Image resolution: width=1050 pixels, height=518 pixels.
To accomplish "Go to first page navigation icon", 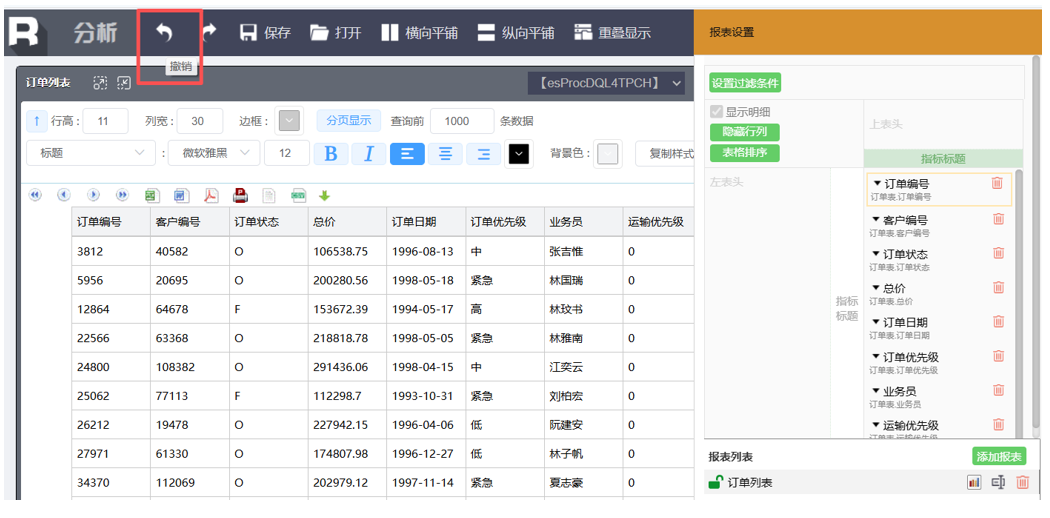I will 35,195.
